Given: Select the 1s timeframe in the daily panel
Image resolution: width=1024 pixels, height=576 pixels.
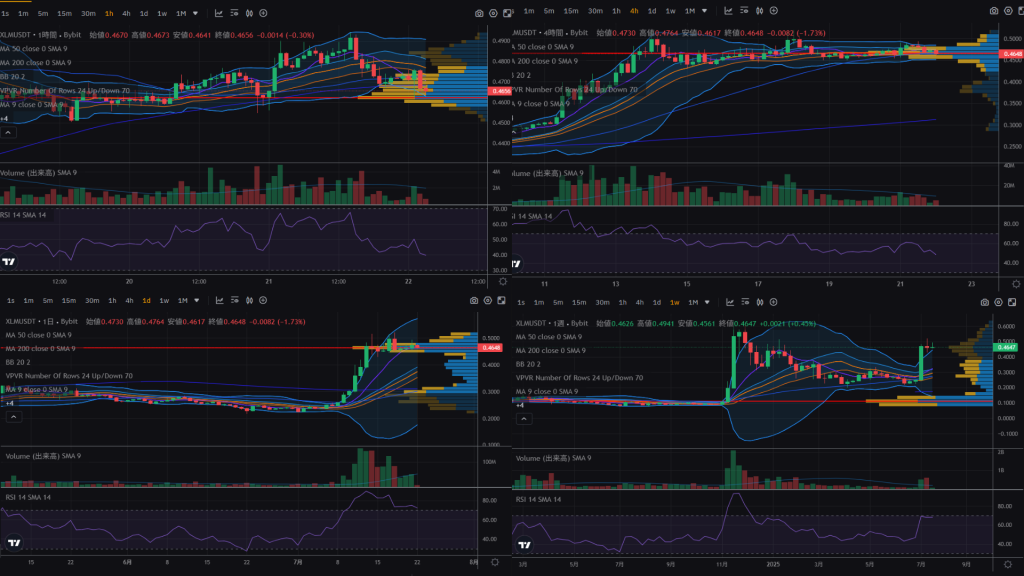Looking at the screenshot, I should [10, 300].
